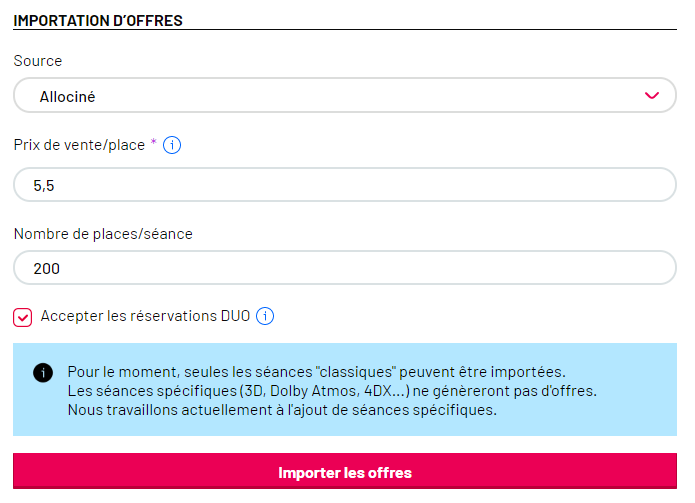695x503 pixels.
Task: Click the banner line about séances classiques
Action: click(x=316, y=371)
